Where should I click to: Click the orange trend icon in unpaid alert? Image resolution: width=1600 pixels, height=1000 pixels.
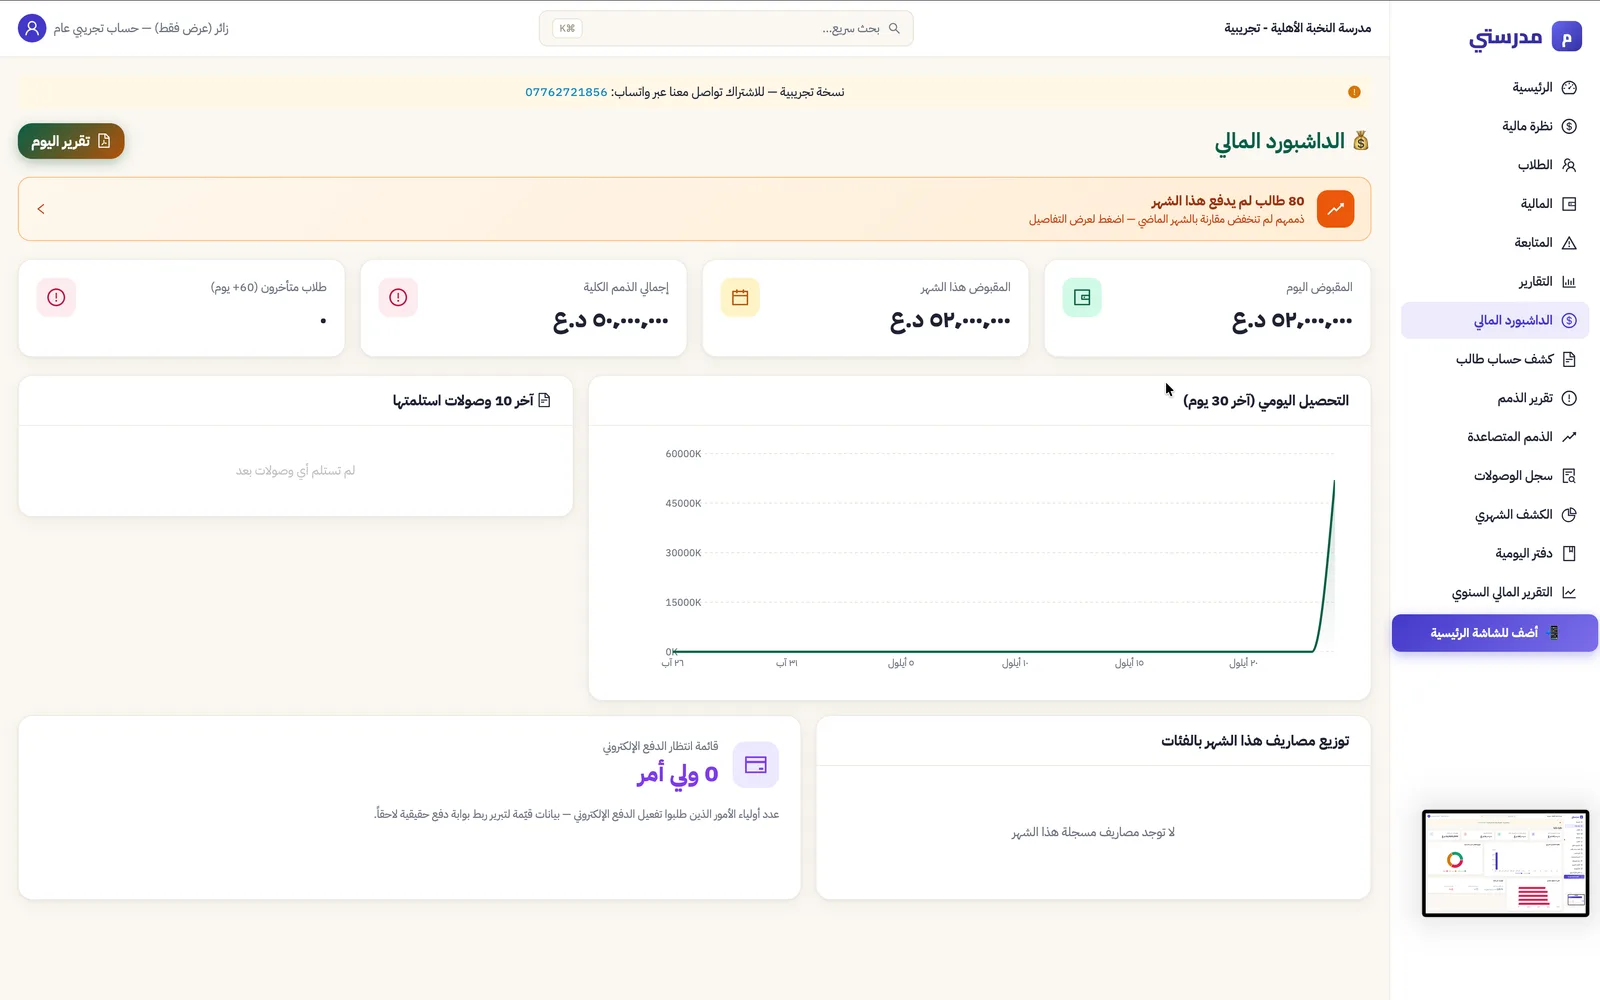(1336, 209)
